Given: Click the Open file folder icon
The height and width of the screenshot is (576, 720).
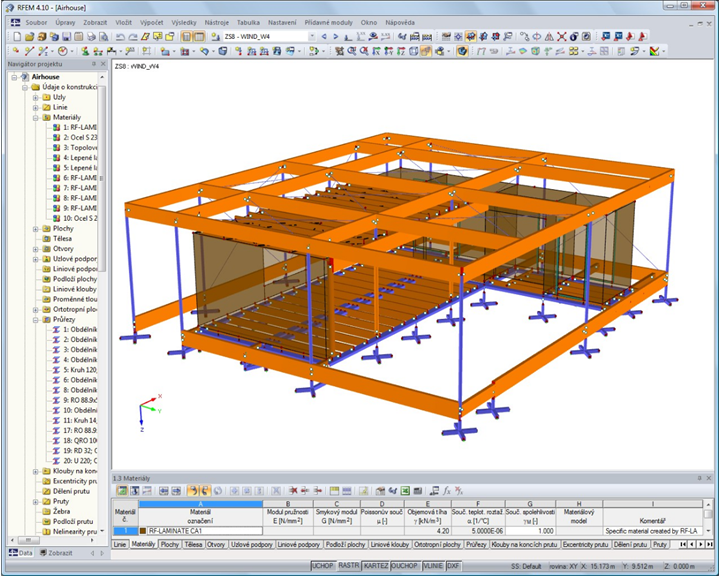Looking at the screenshot, I should tap(29, 36).
